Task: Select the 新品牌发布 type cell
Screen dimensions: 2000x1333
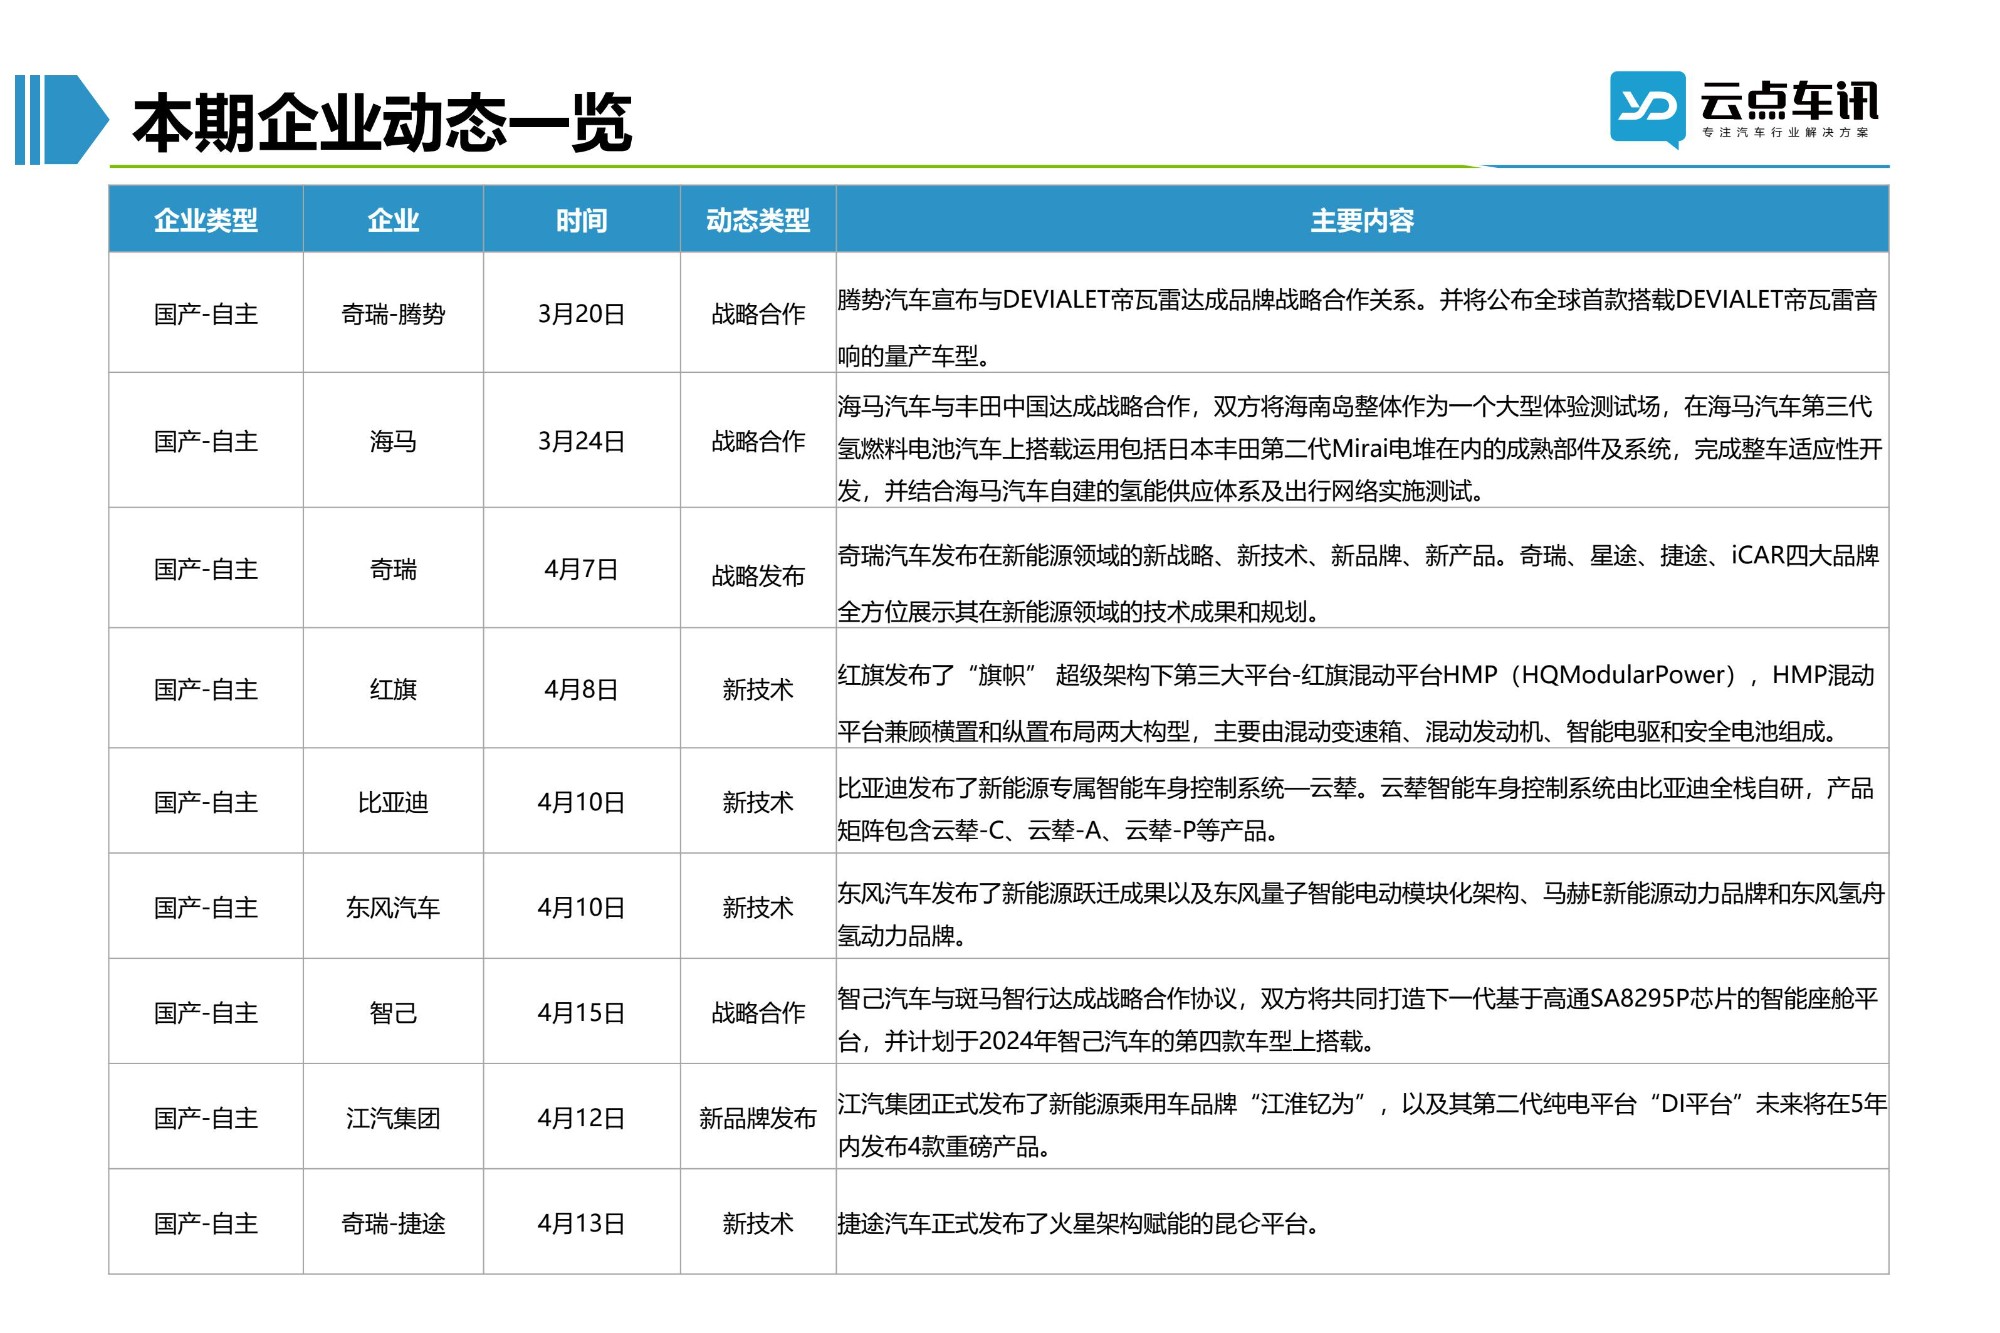Action: (x=758, y=1118)
